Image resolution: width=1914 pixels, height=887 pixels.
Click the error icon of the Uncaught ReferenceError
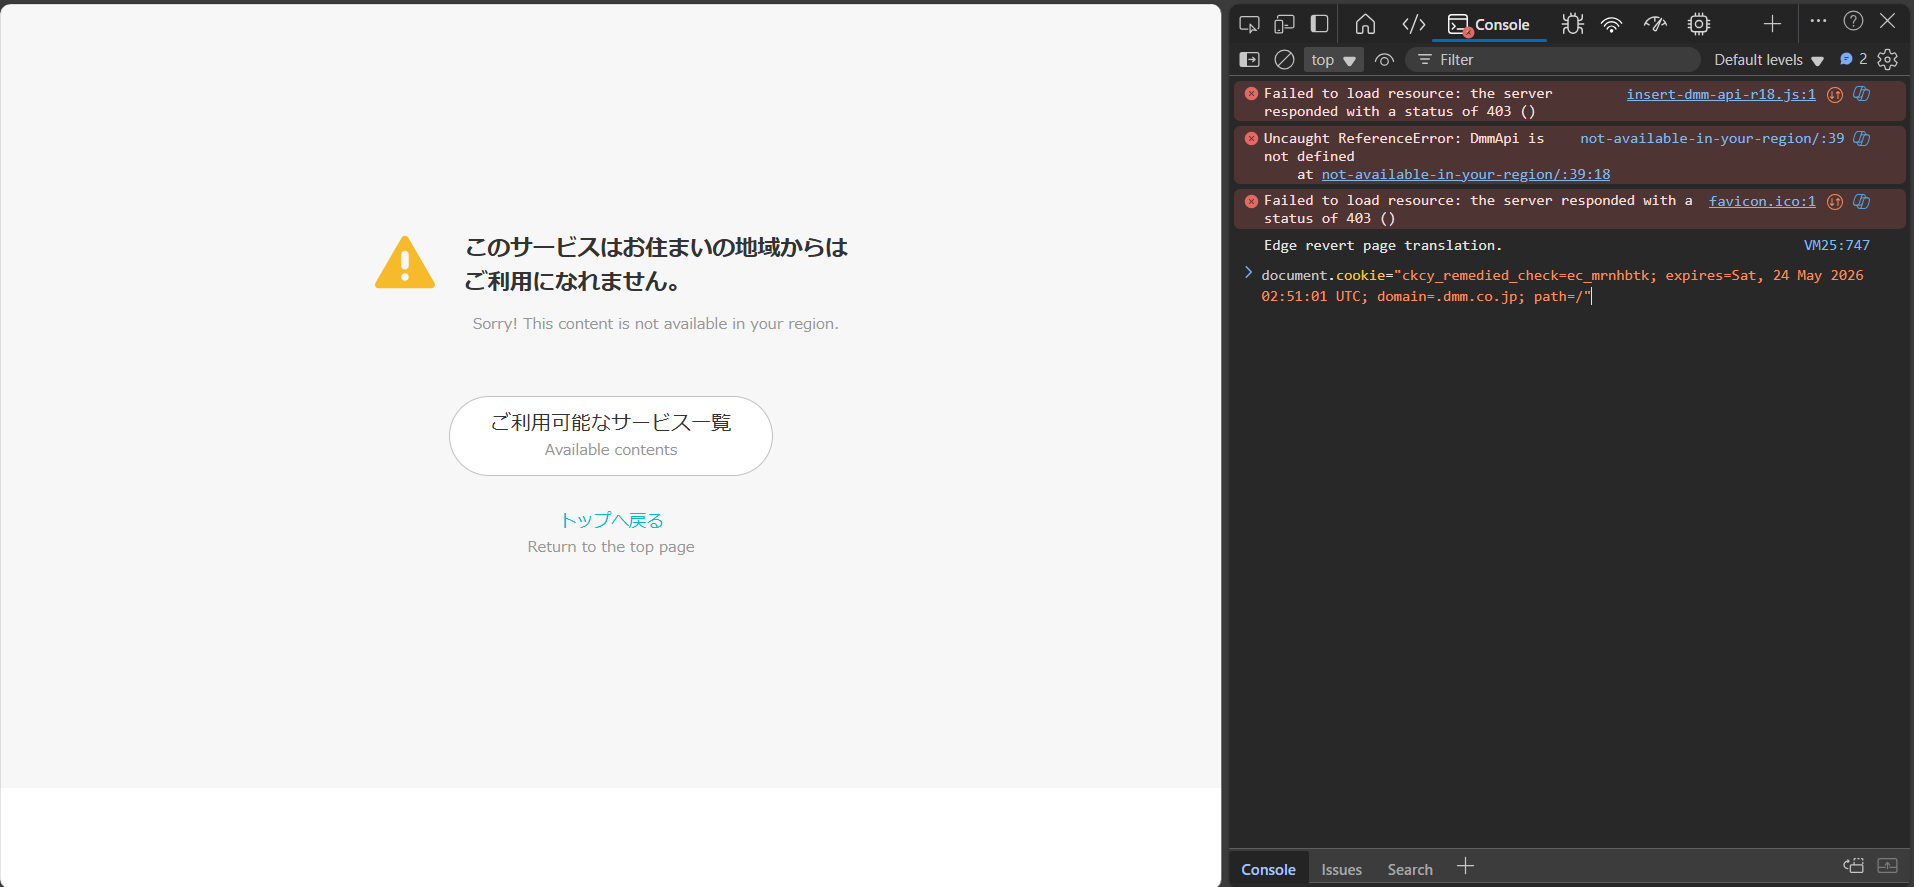click(1251, 138)
